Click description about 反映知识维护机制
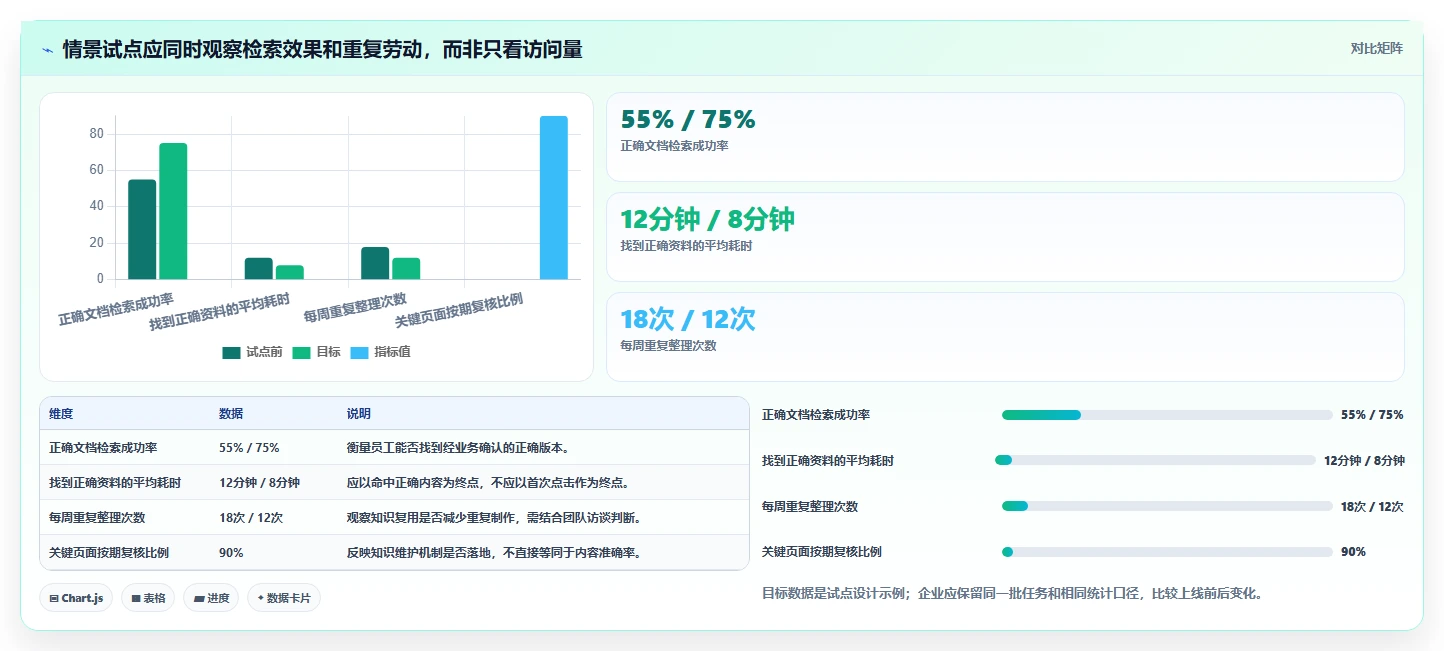This screenshot has width=1444, height=651. coord(495,553)
